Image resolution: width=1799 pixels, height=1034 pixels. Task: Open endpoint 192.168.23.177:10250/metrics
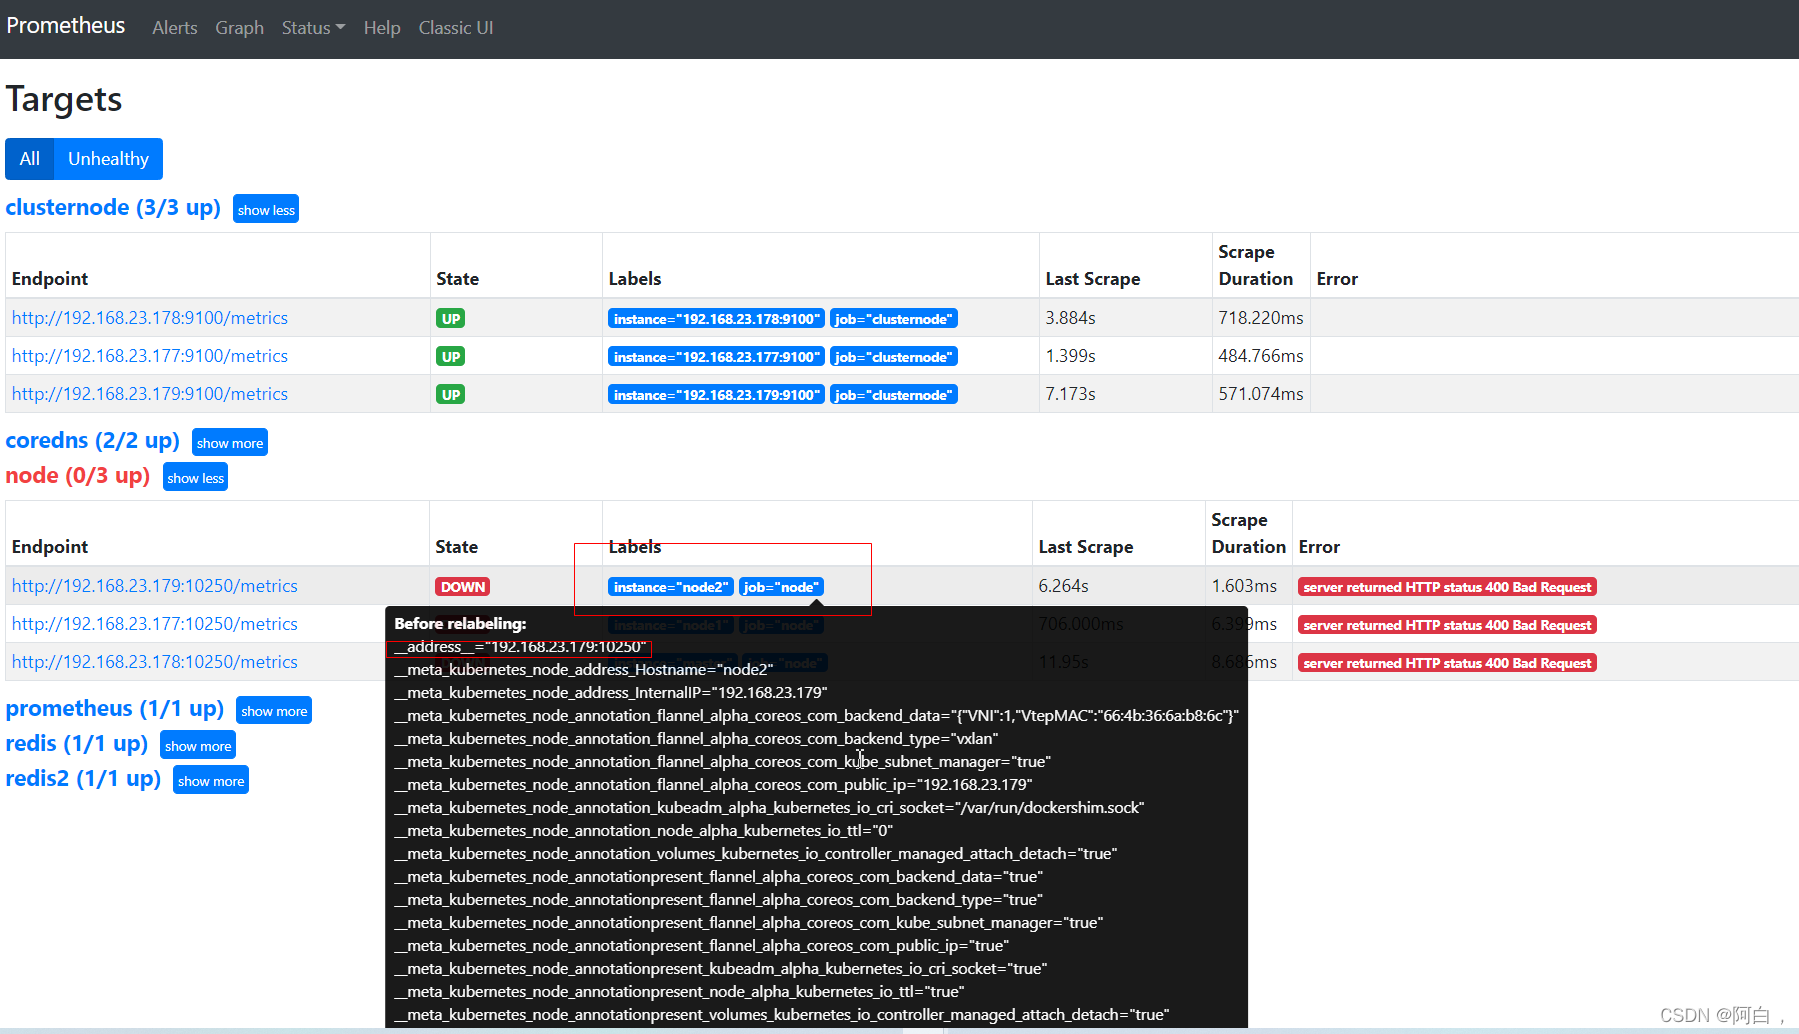155,624
